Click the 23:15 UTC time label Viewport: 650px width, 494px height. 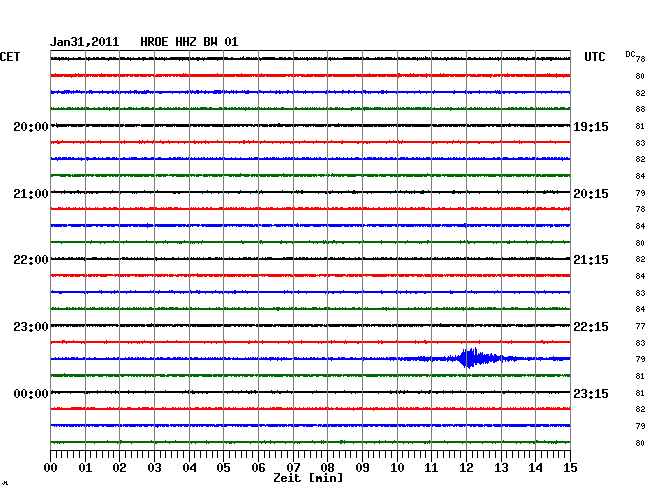point(591,393)
